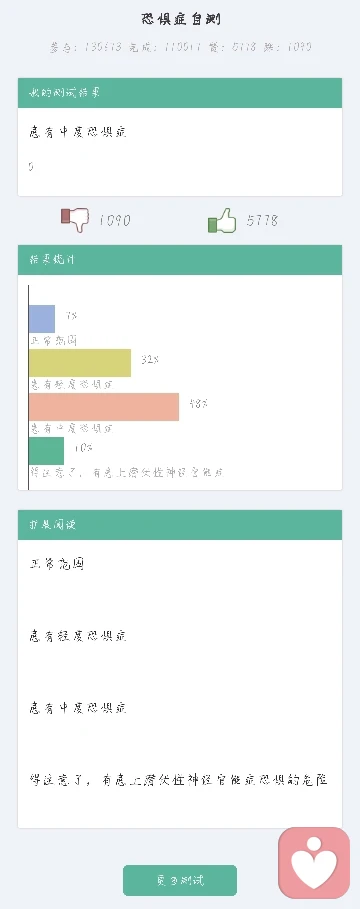
Task: Click the participation statistics line under title
Action: (x=180, y=47)
